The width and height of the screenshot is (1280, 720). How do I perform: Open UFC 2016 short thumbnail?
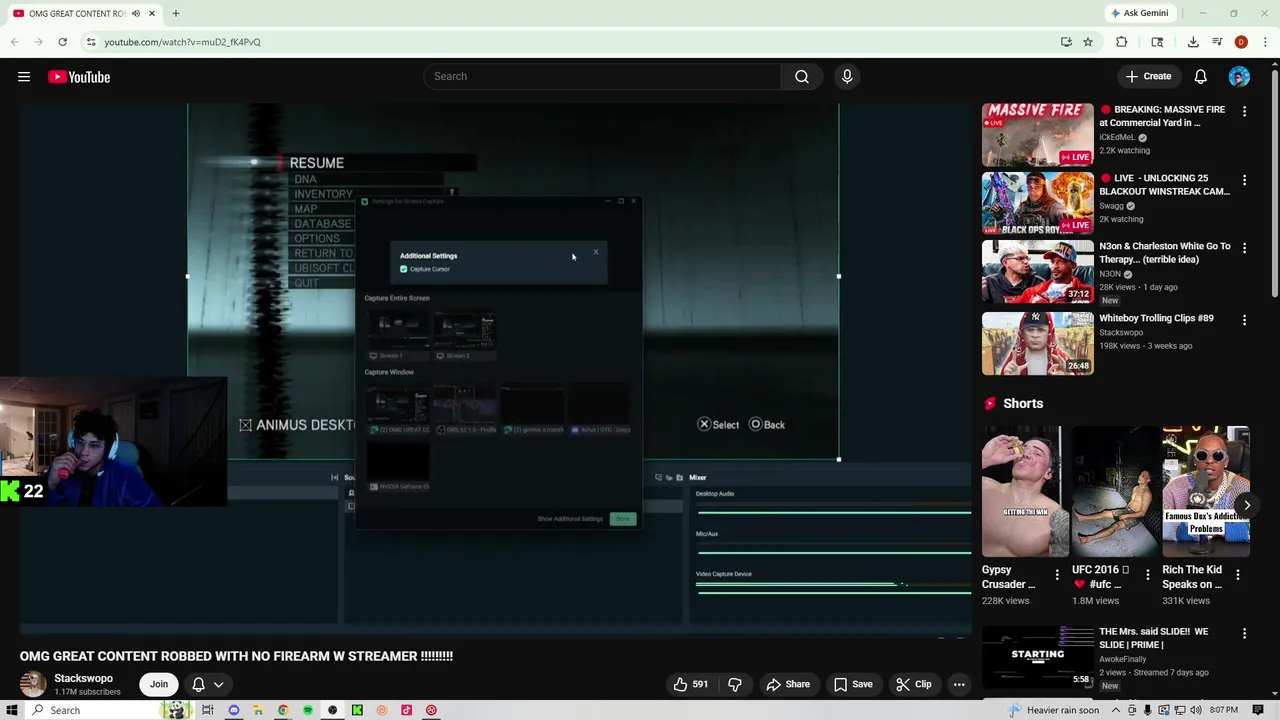[x=1115, y=491]
